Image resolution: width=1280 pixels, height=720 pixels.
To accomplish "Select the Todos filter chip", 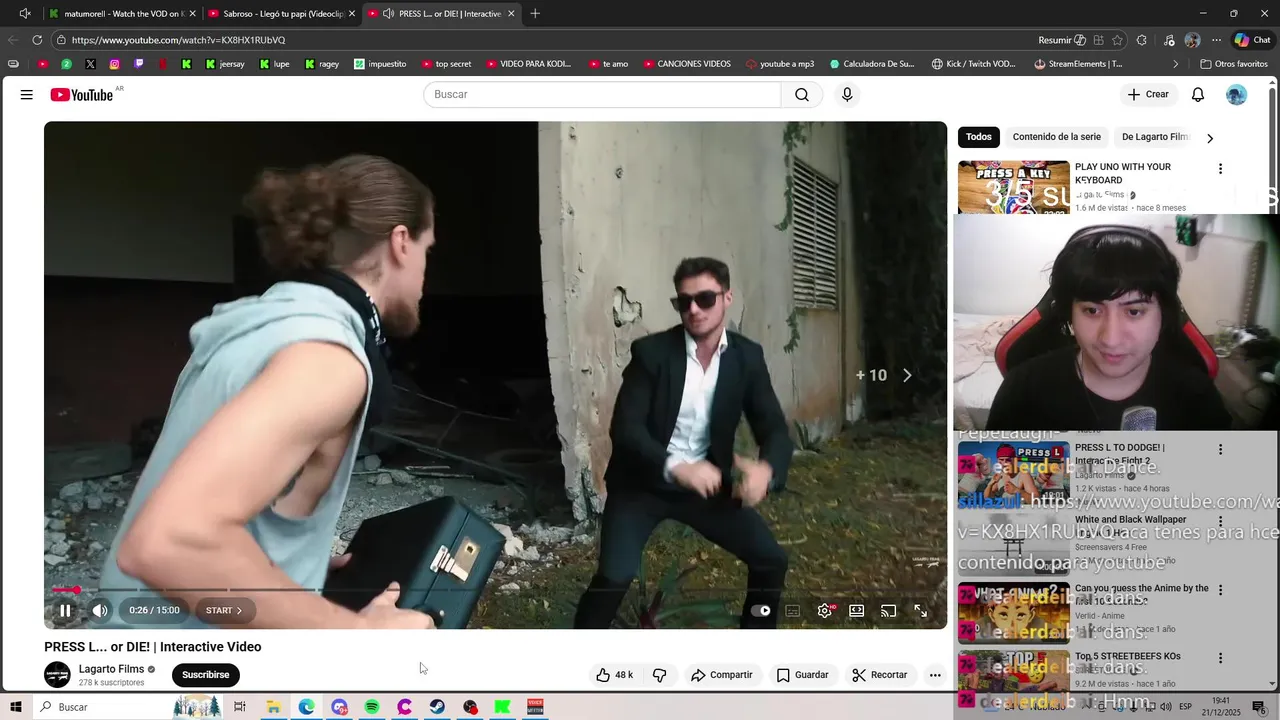I will [979, 137].
